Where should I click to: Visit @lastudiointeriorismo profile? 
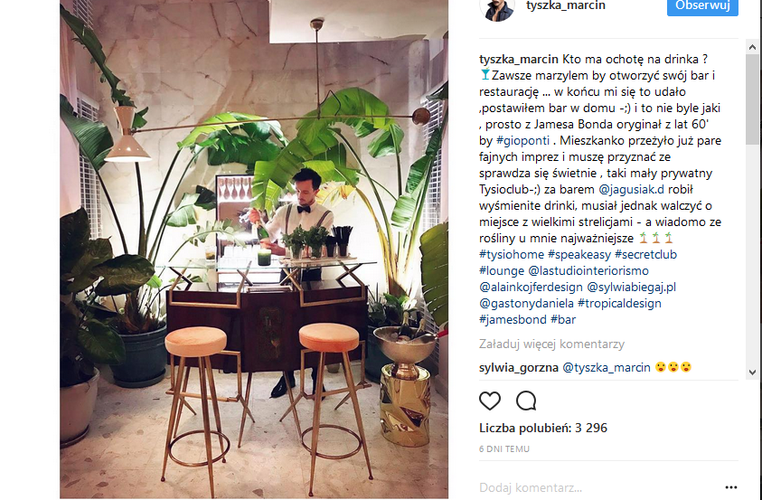tap(589, 271)
